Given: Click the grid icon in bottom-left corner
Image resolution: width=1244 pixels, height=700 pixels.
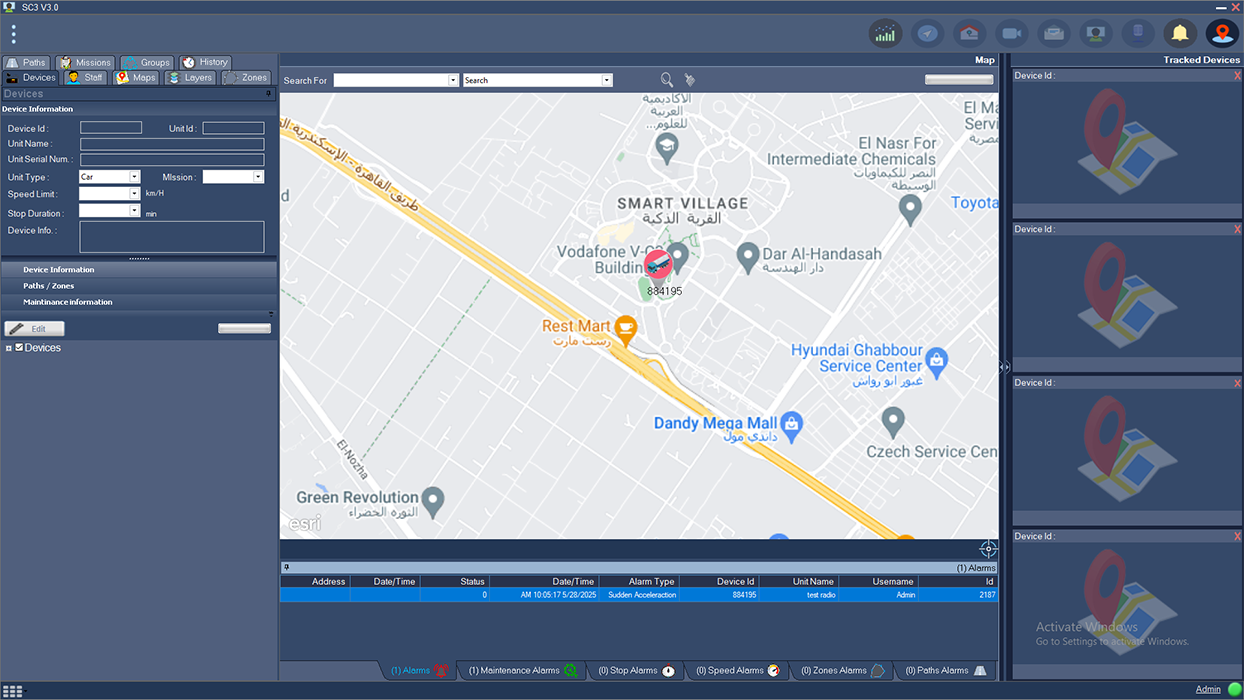Looking at the screenshot, I should pyautogui.click(x=13, y=691).
